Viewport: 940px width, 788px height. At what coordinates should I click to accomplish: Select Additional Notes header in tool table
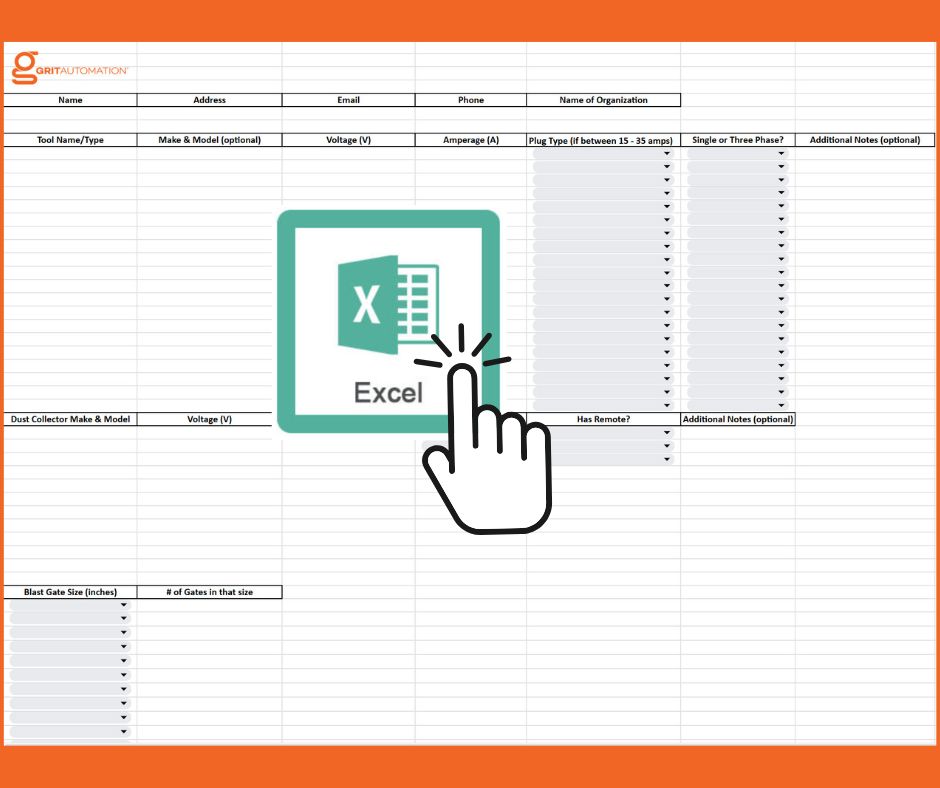tap(865, 140)
